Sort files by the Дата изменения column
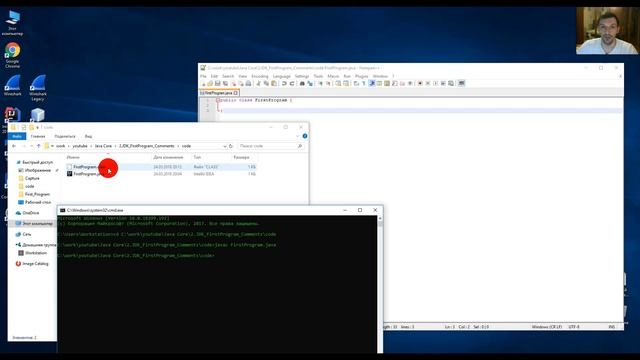Image resolution: width=640 pixels, height=360 pixels. pyautogui.click(x=168, y=158)
